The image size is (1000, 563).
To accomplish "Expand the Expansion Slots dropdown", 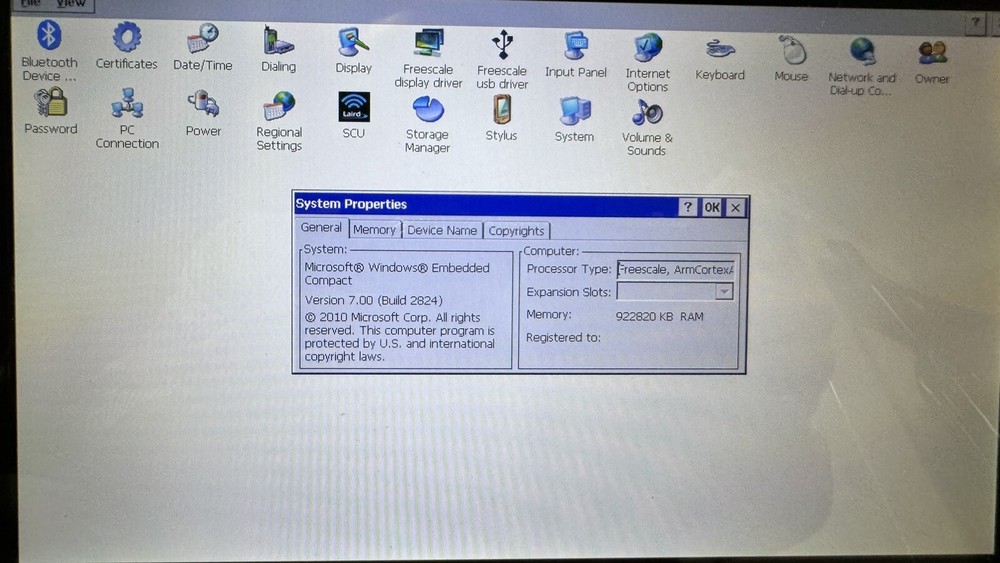I will point(724,292).
